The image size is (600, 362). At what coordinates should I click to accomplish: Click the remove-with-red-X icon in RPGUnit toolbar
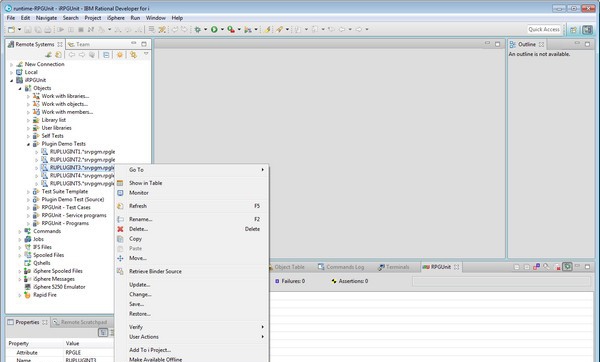[x=558, y=267]
